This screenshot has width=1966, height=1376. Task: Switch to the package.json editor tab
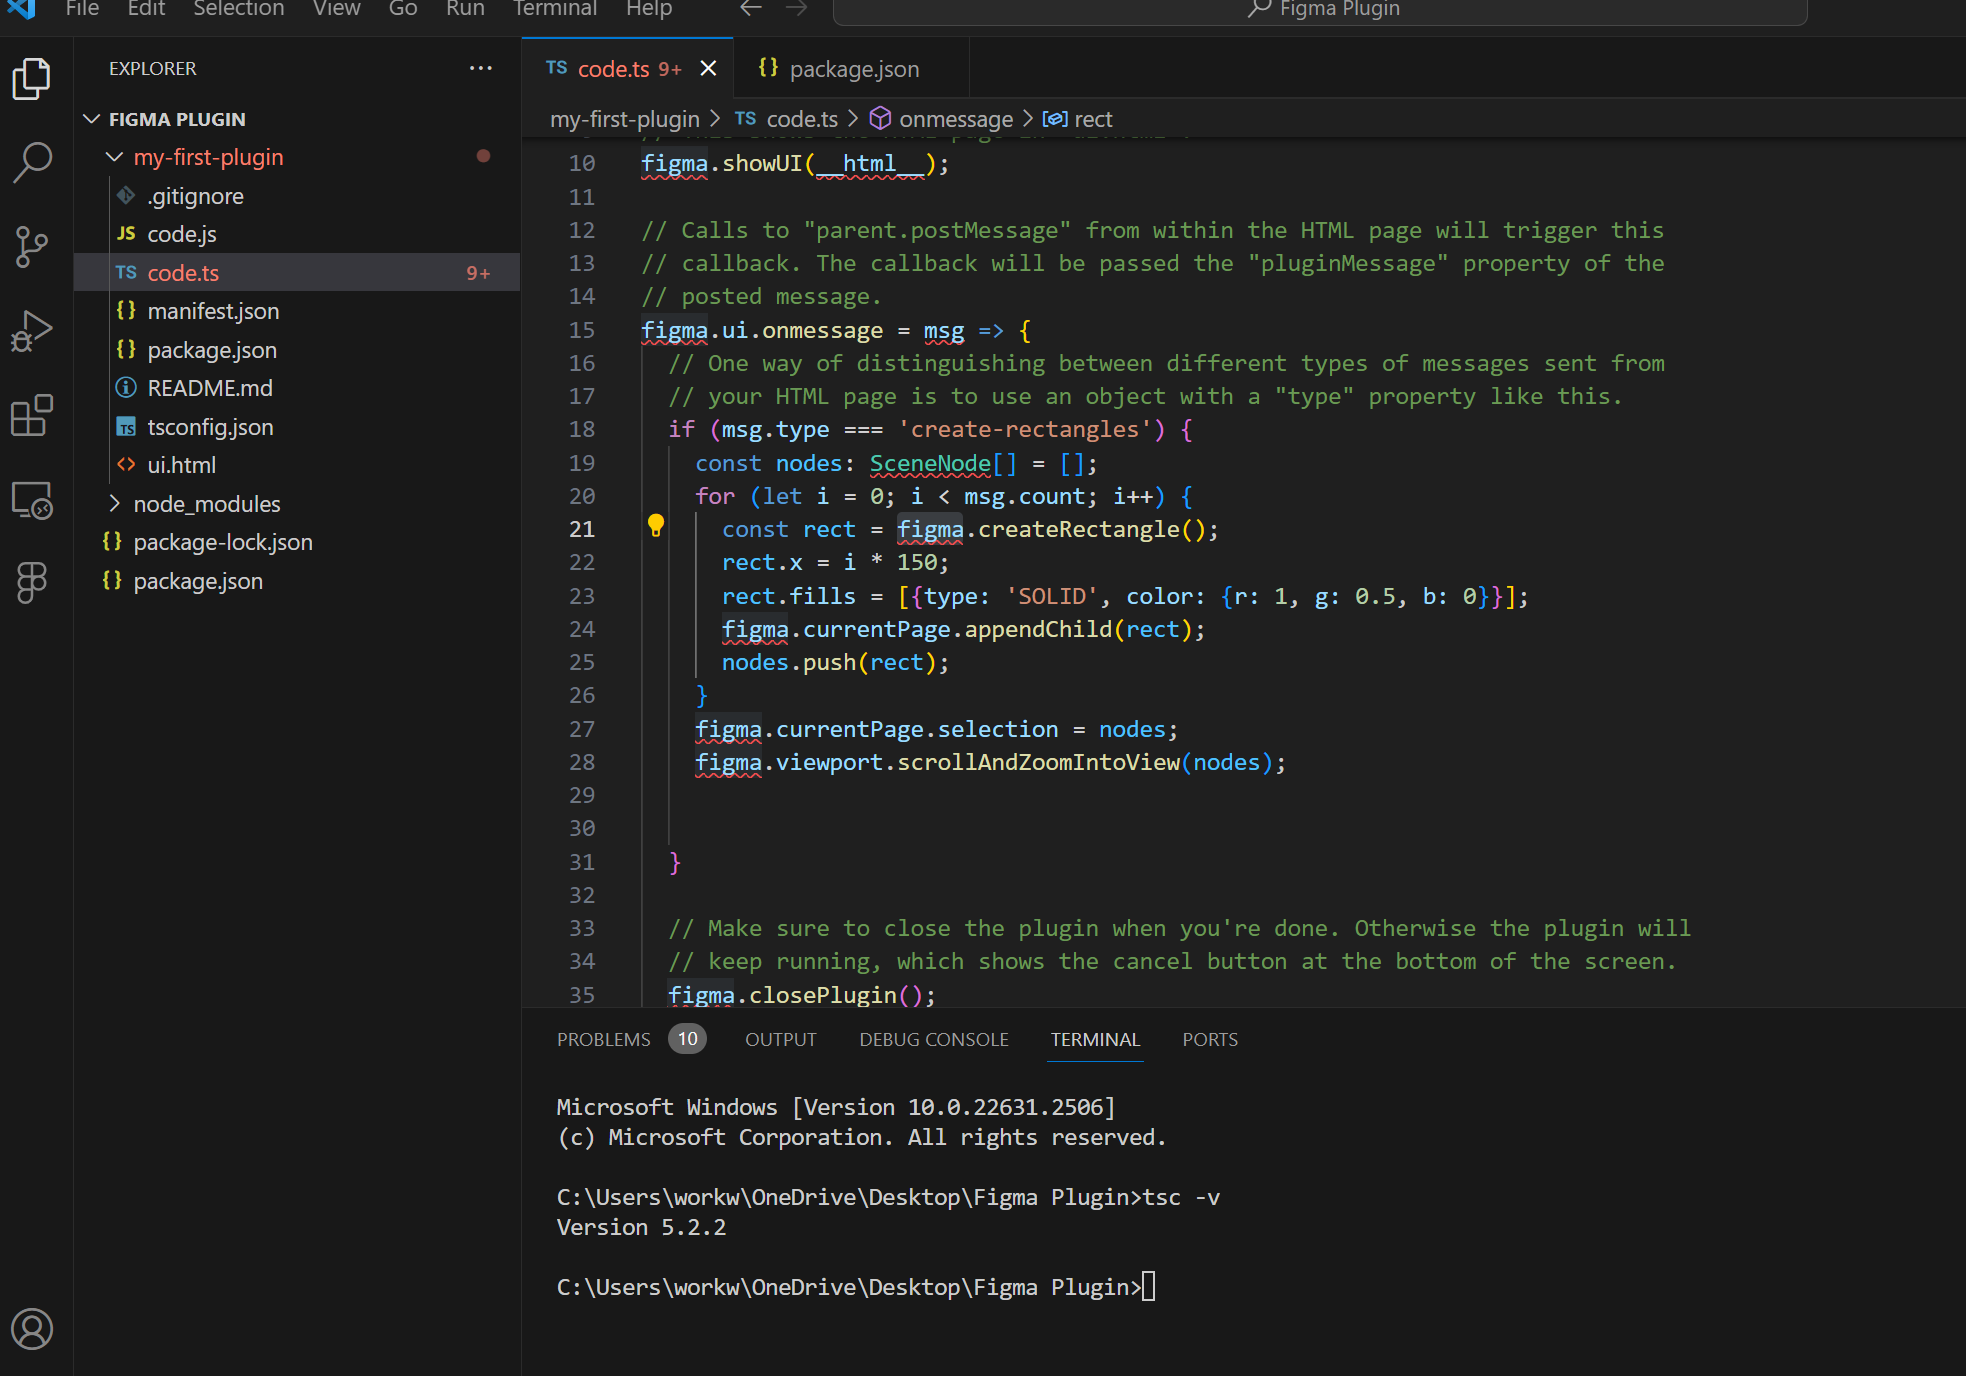click(x=851, y=68)
